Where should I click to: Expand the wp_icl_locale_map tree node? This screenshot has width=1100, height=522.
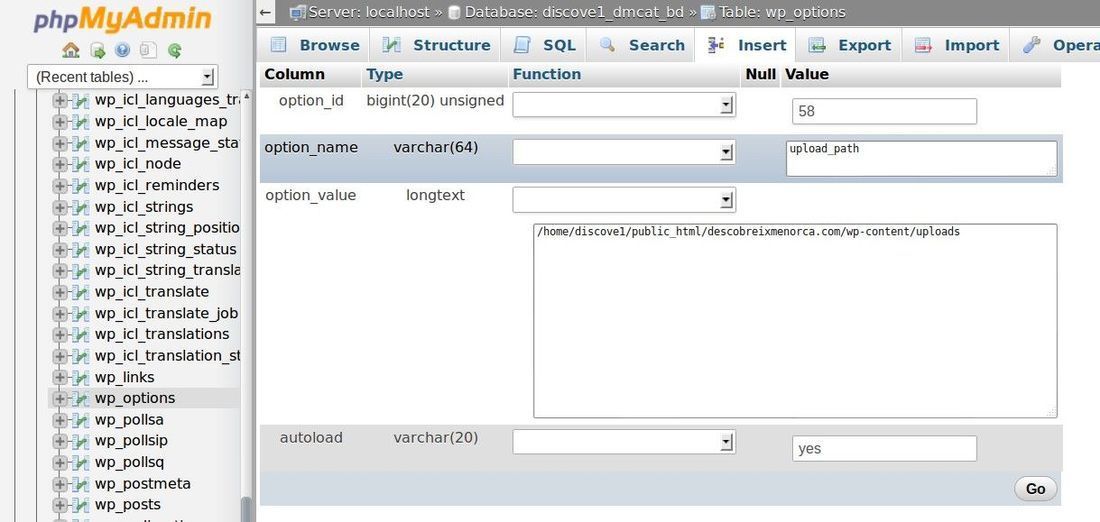(x=60, y=122)
